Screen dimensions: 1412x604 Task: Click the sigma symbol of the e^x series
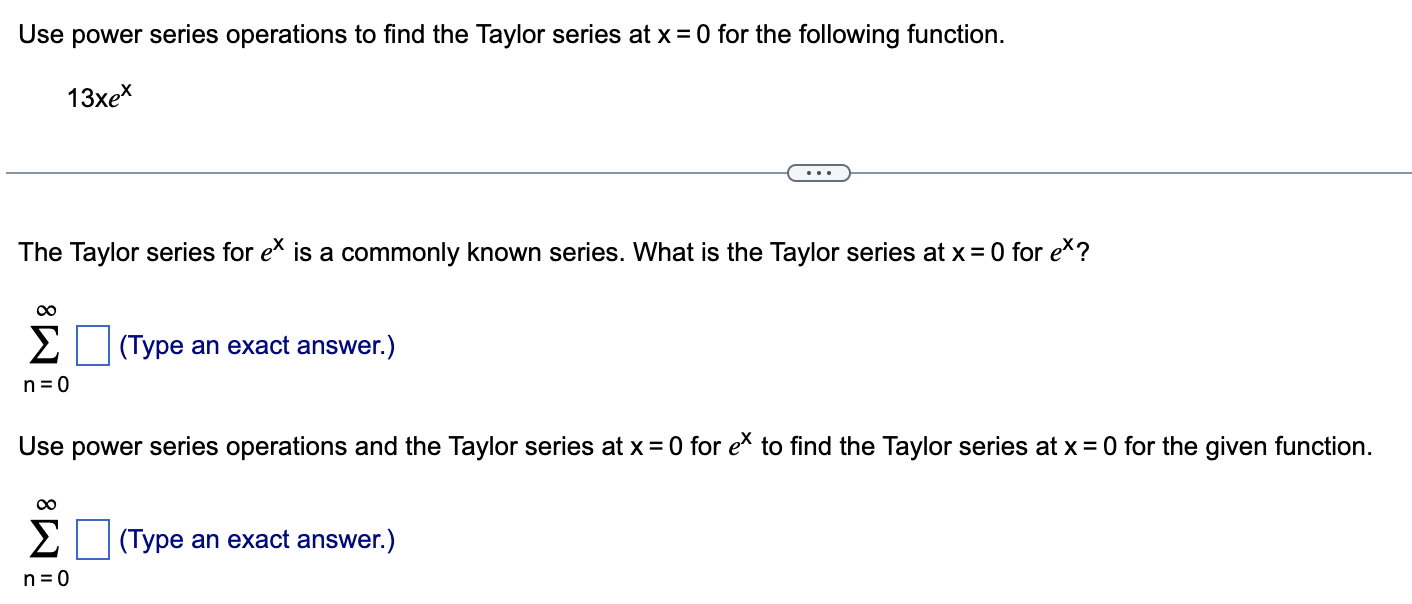[x=45, y=347]
